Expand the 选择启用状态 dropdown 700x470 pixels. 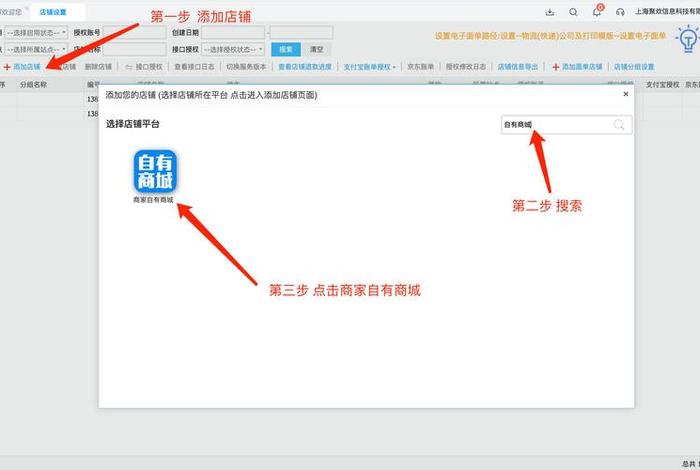(x=36, y=33)
